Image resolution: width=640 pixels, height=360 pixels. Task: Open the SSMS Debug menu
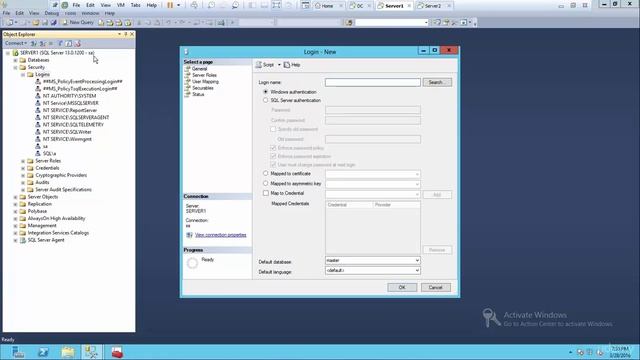point(51,13)
